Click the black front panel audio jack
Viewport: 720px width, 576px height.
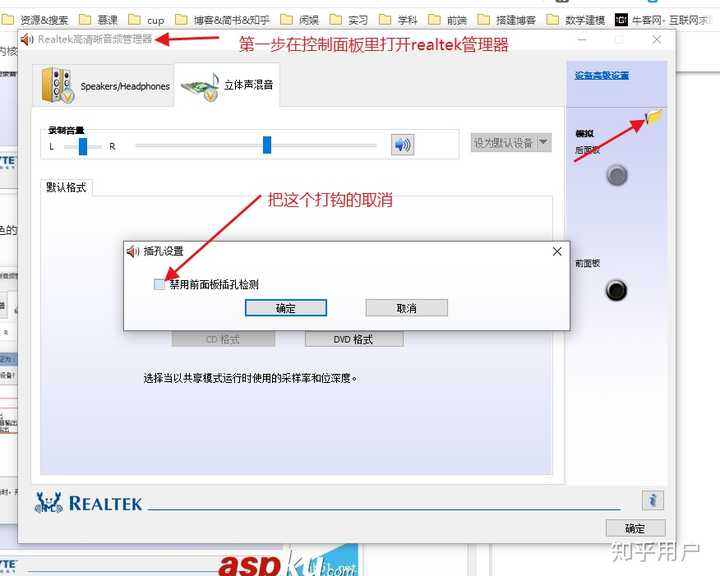point(617,291)
